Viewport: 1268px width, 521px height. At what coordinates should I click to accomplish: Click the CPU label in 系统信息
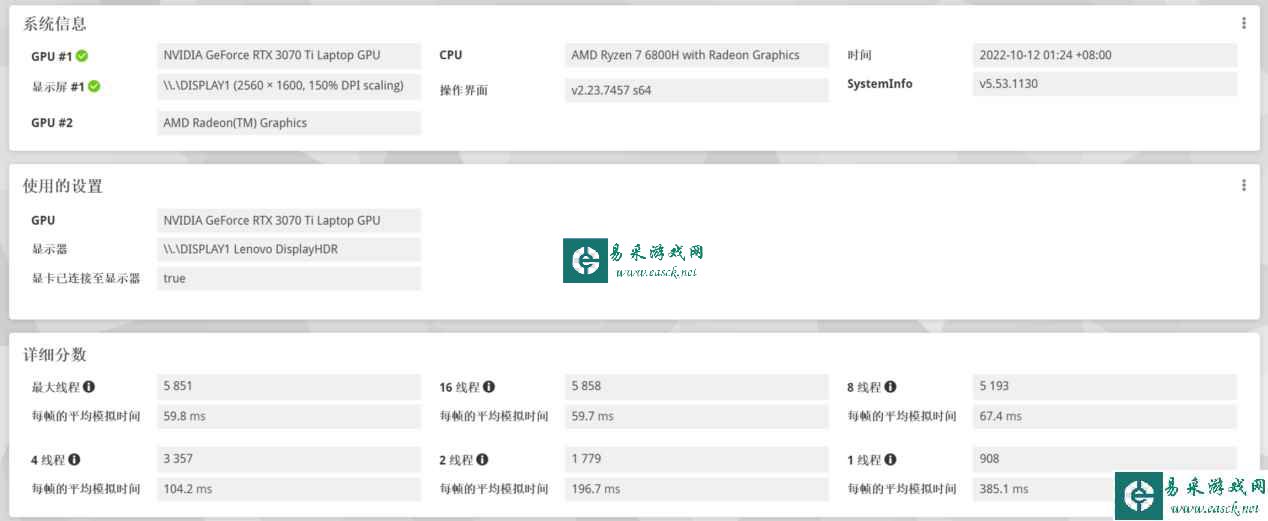point(451,55)
